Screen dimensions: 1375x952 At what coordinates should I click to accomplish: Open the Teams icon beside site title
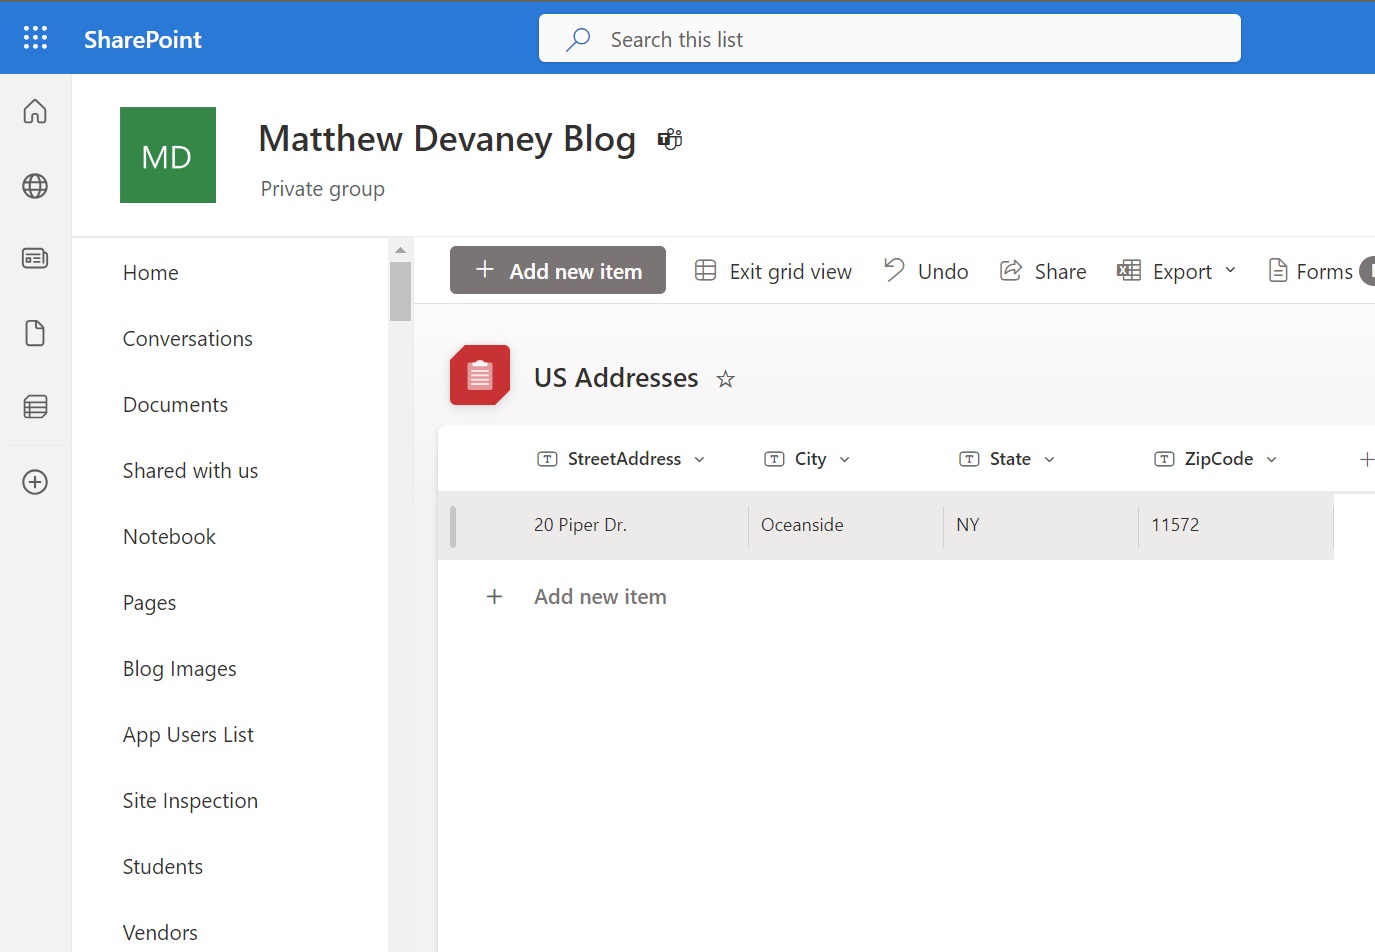click(669, 139)
